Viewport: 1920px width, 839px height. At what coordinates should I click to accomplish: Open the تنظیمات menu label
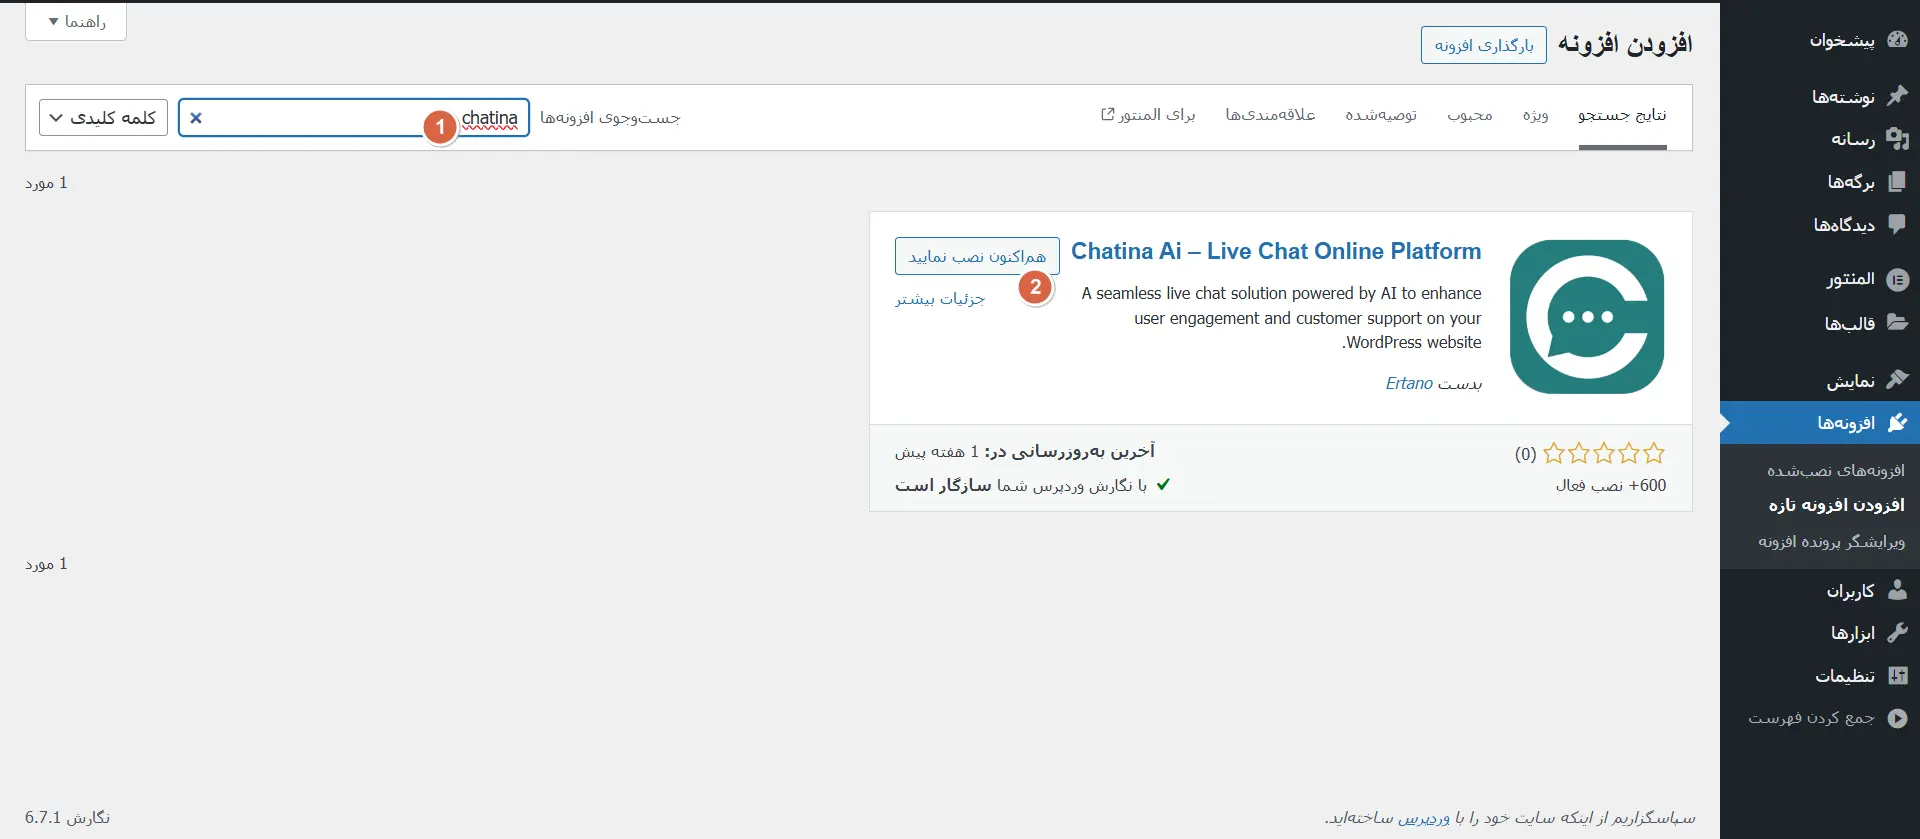[x=1845, y=676]
